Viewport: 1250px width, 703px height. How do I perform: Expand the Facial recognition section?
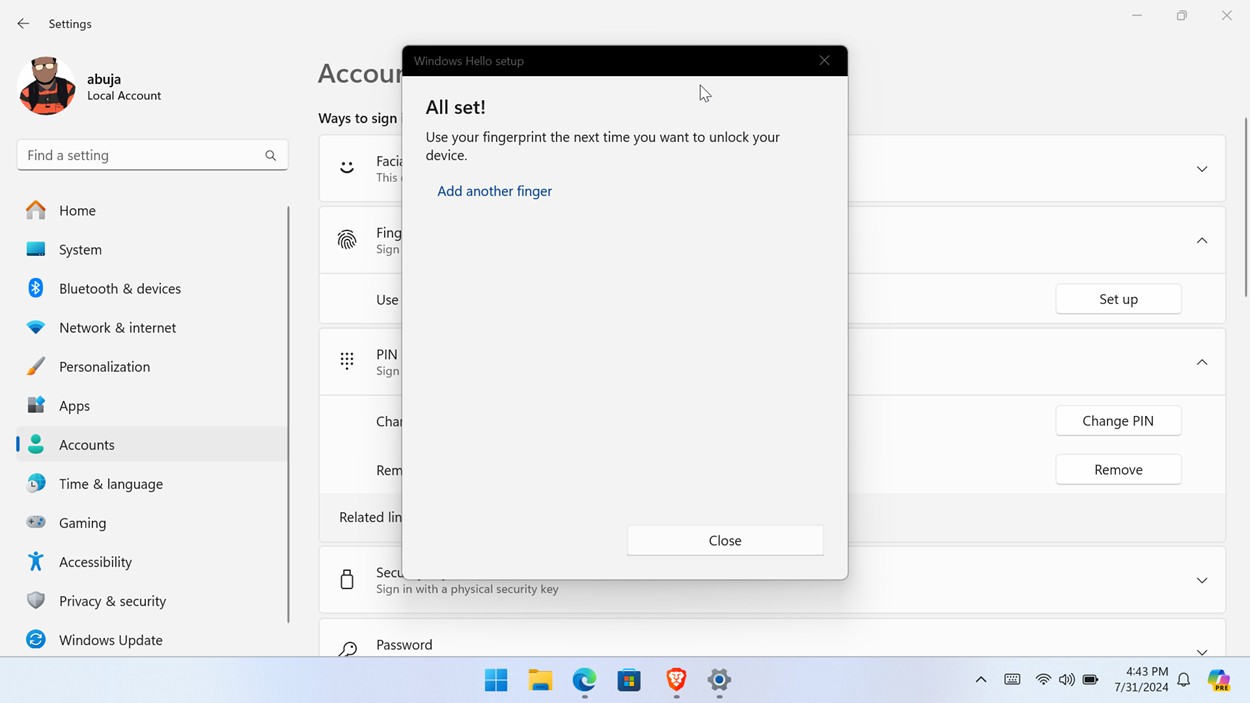(1201, 168)
